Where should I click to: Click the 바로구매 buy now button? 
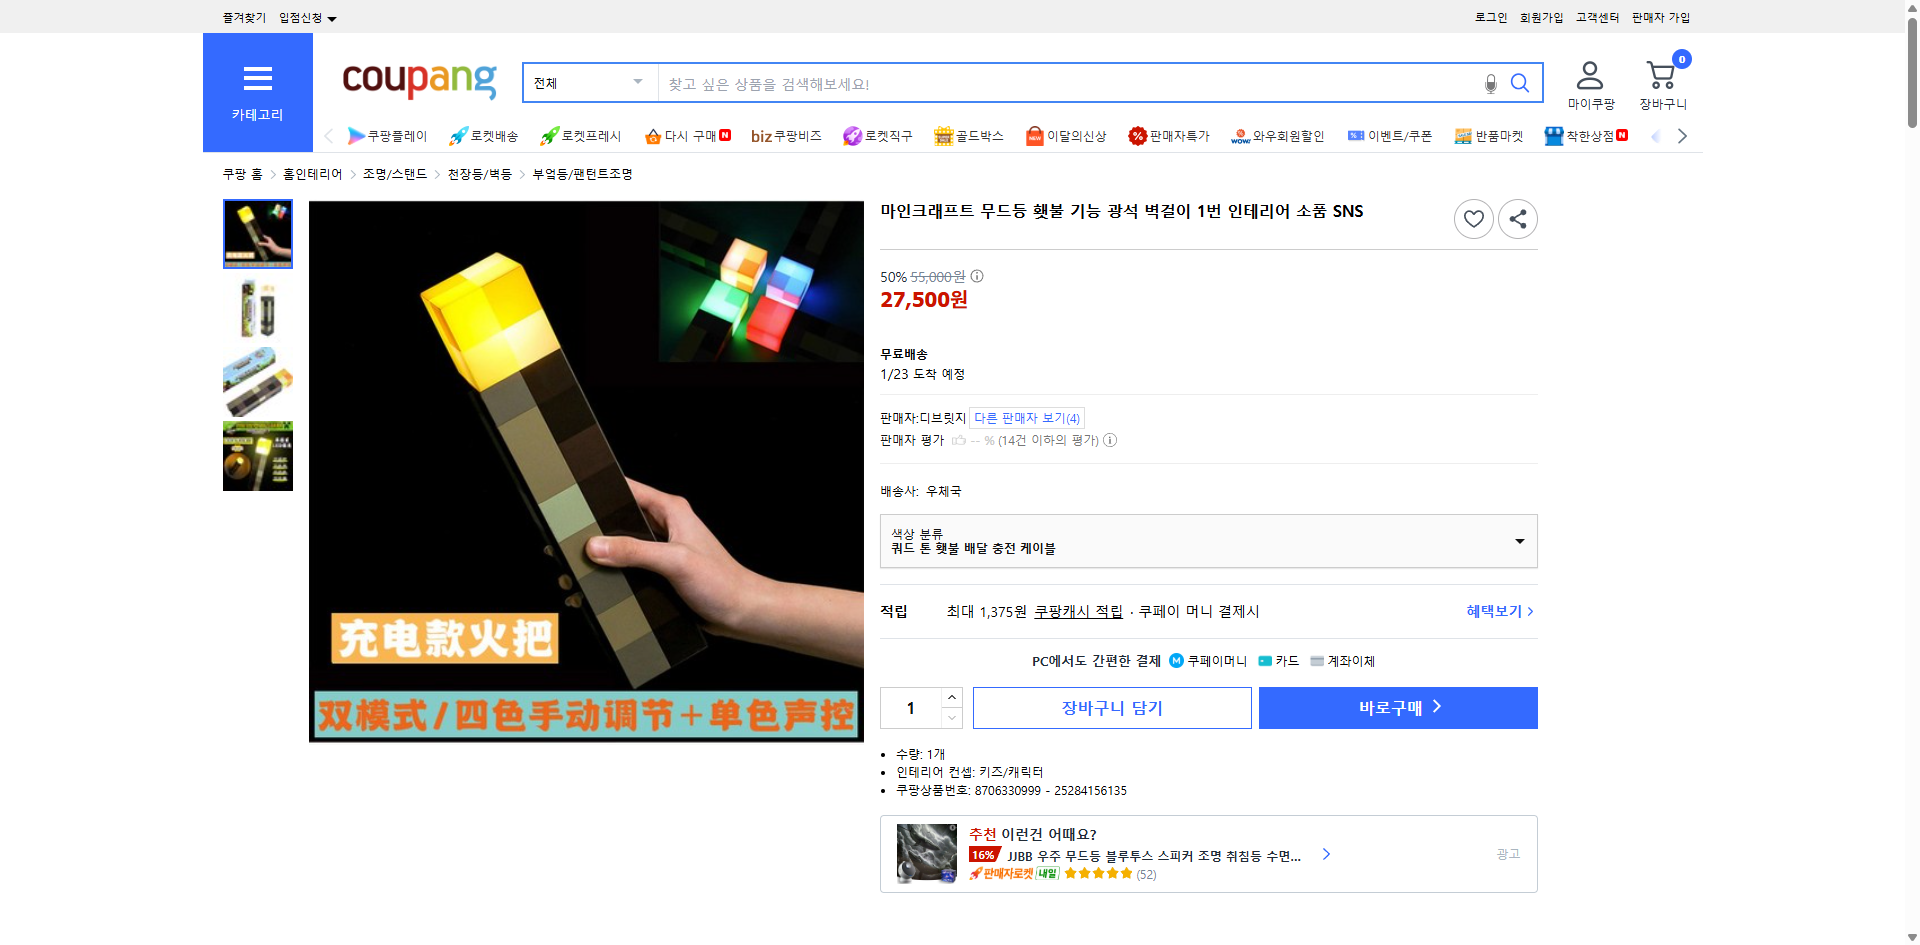coord(1397,707)
